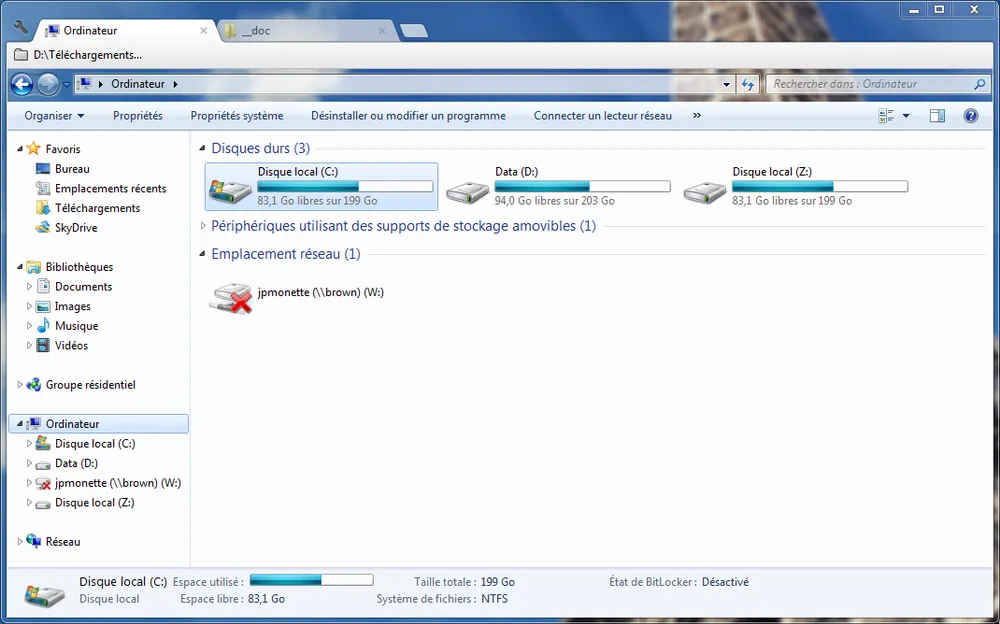Select the Images library
The image size is (1000, 624).
pos(72,306)
